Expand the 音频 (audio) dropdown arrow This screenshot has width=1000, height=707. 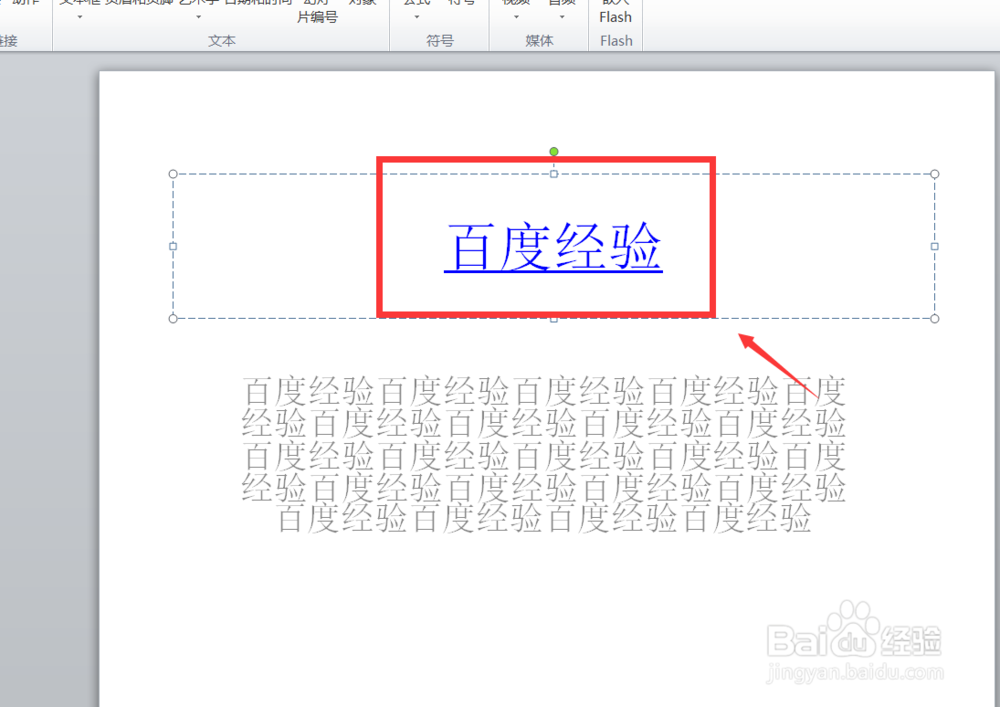(x=562, y=17)
